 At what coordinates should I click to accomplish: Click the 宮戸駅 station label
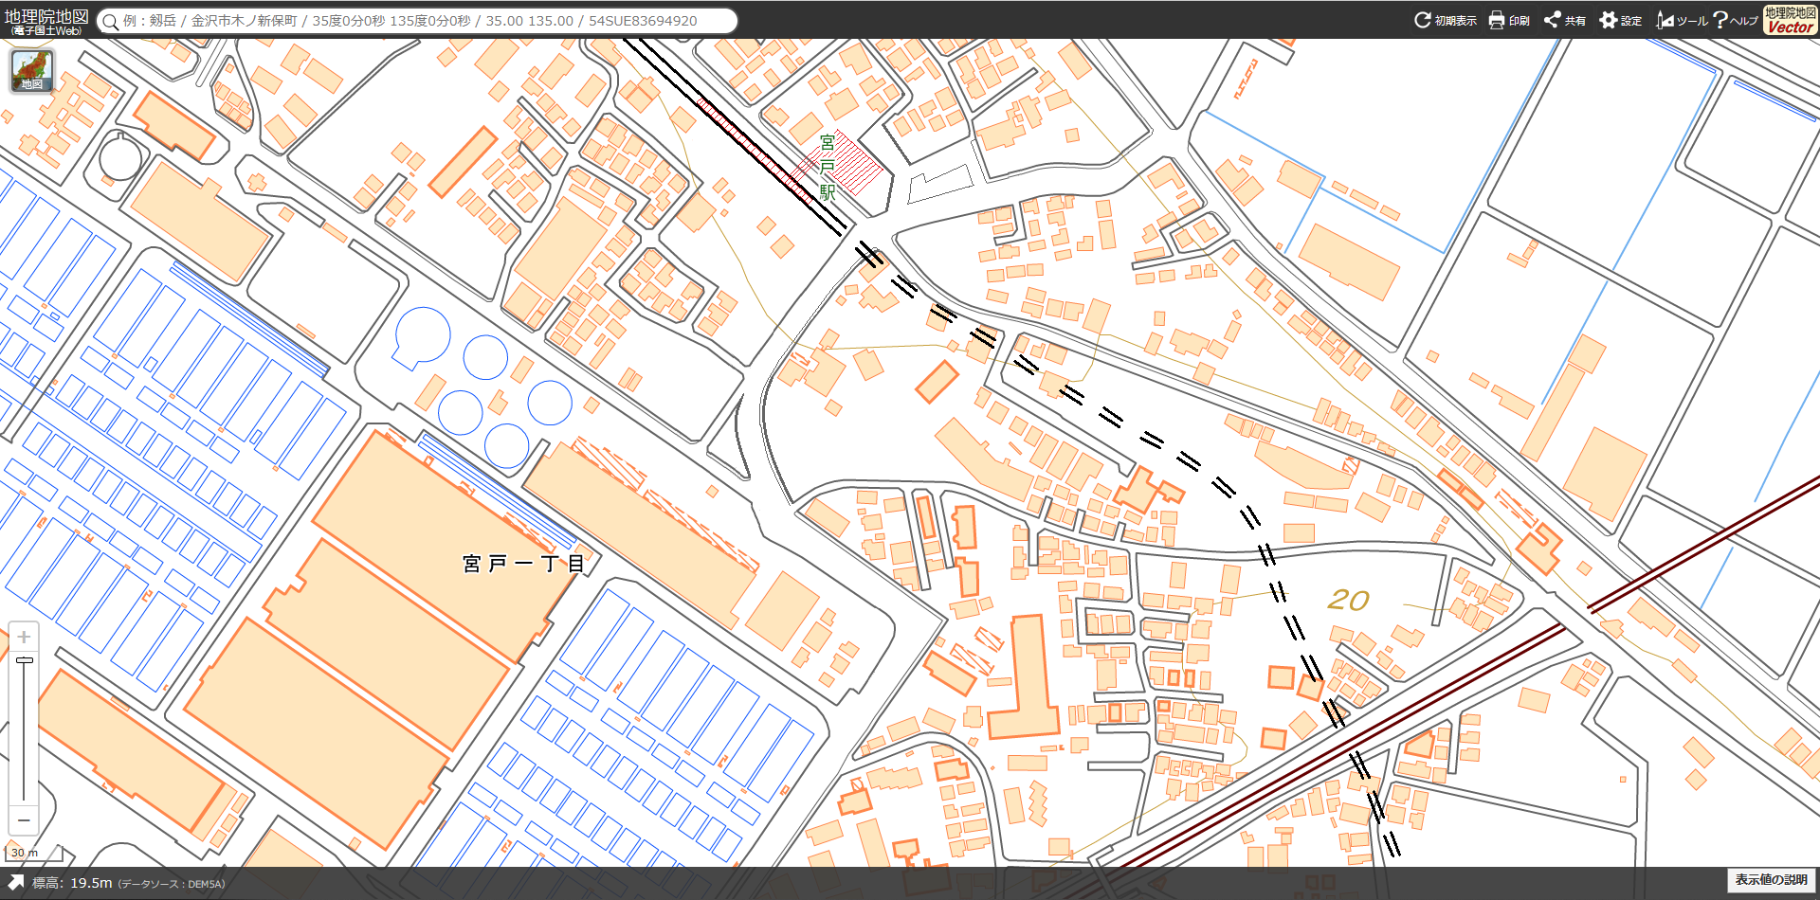(827, 168)
